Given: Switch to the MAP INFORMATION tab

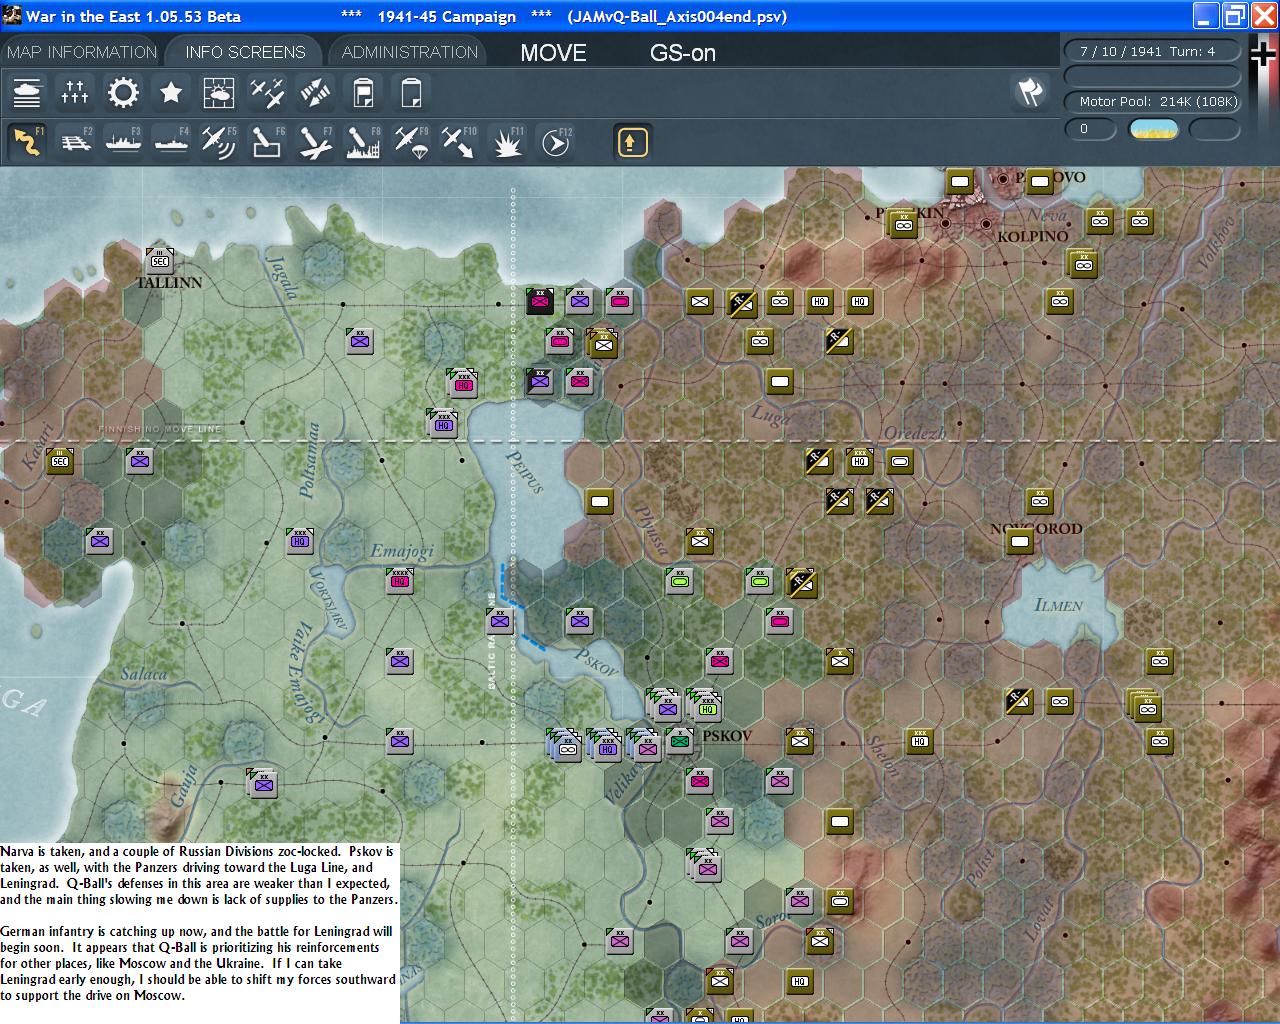Looking at the screenshot, I should 82,52.
